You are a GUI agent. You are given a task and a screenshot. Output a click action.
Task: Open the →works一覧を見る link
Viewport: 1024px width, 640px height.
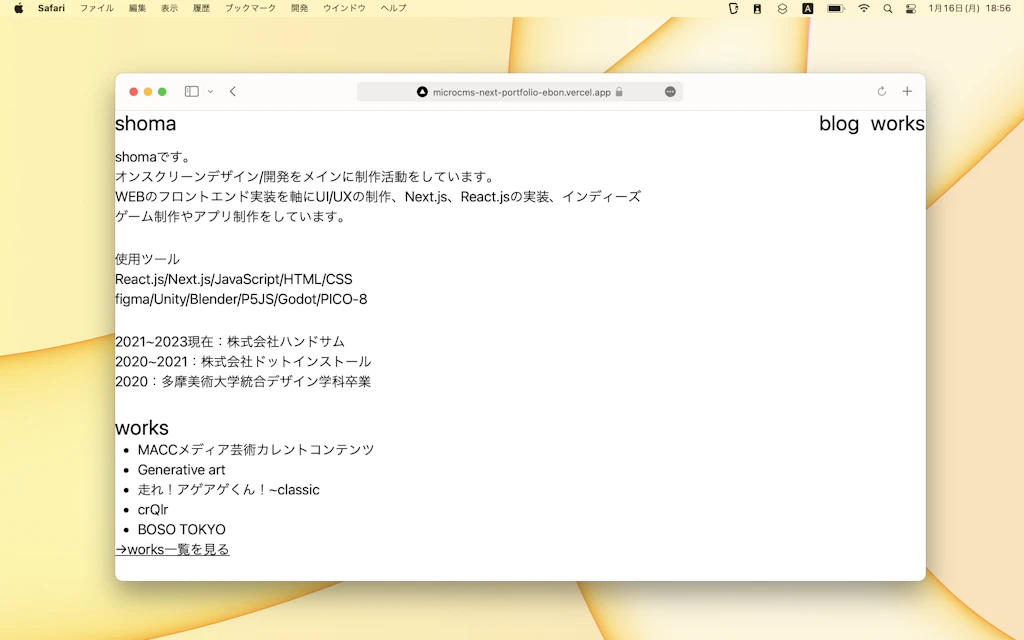pyautogui.click(x=172, y=549)
